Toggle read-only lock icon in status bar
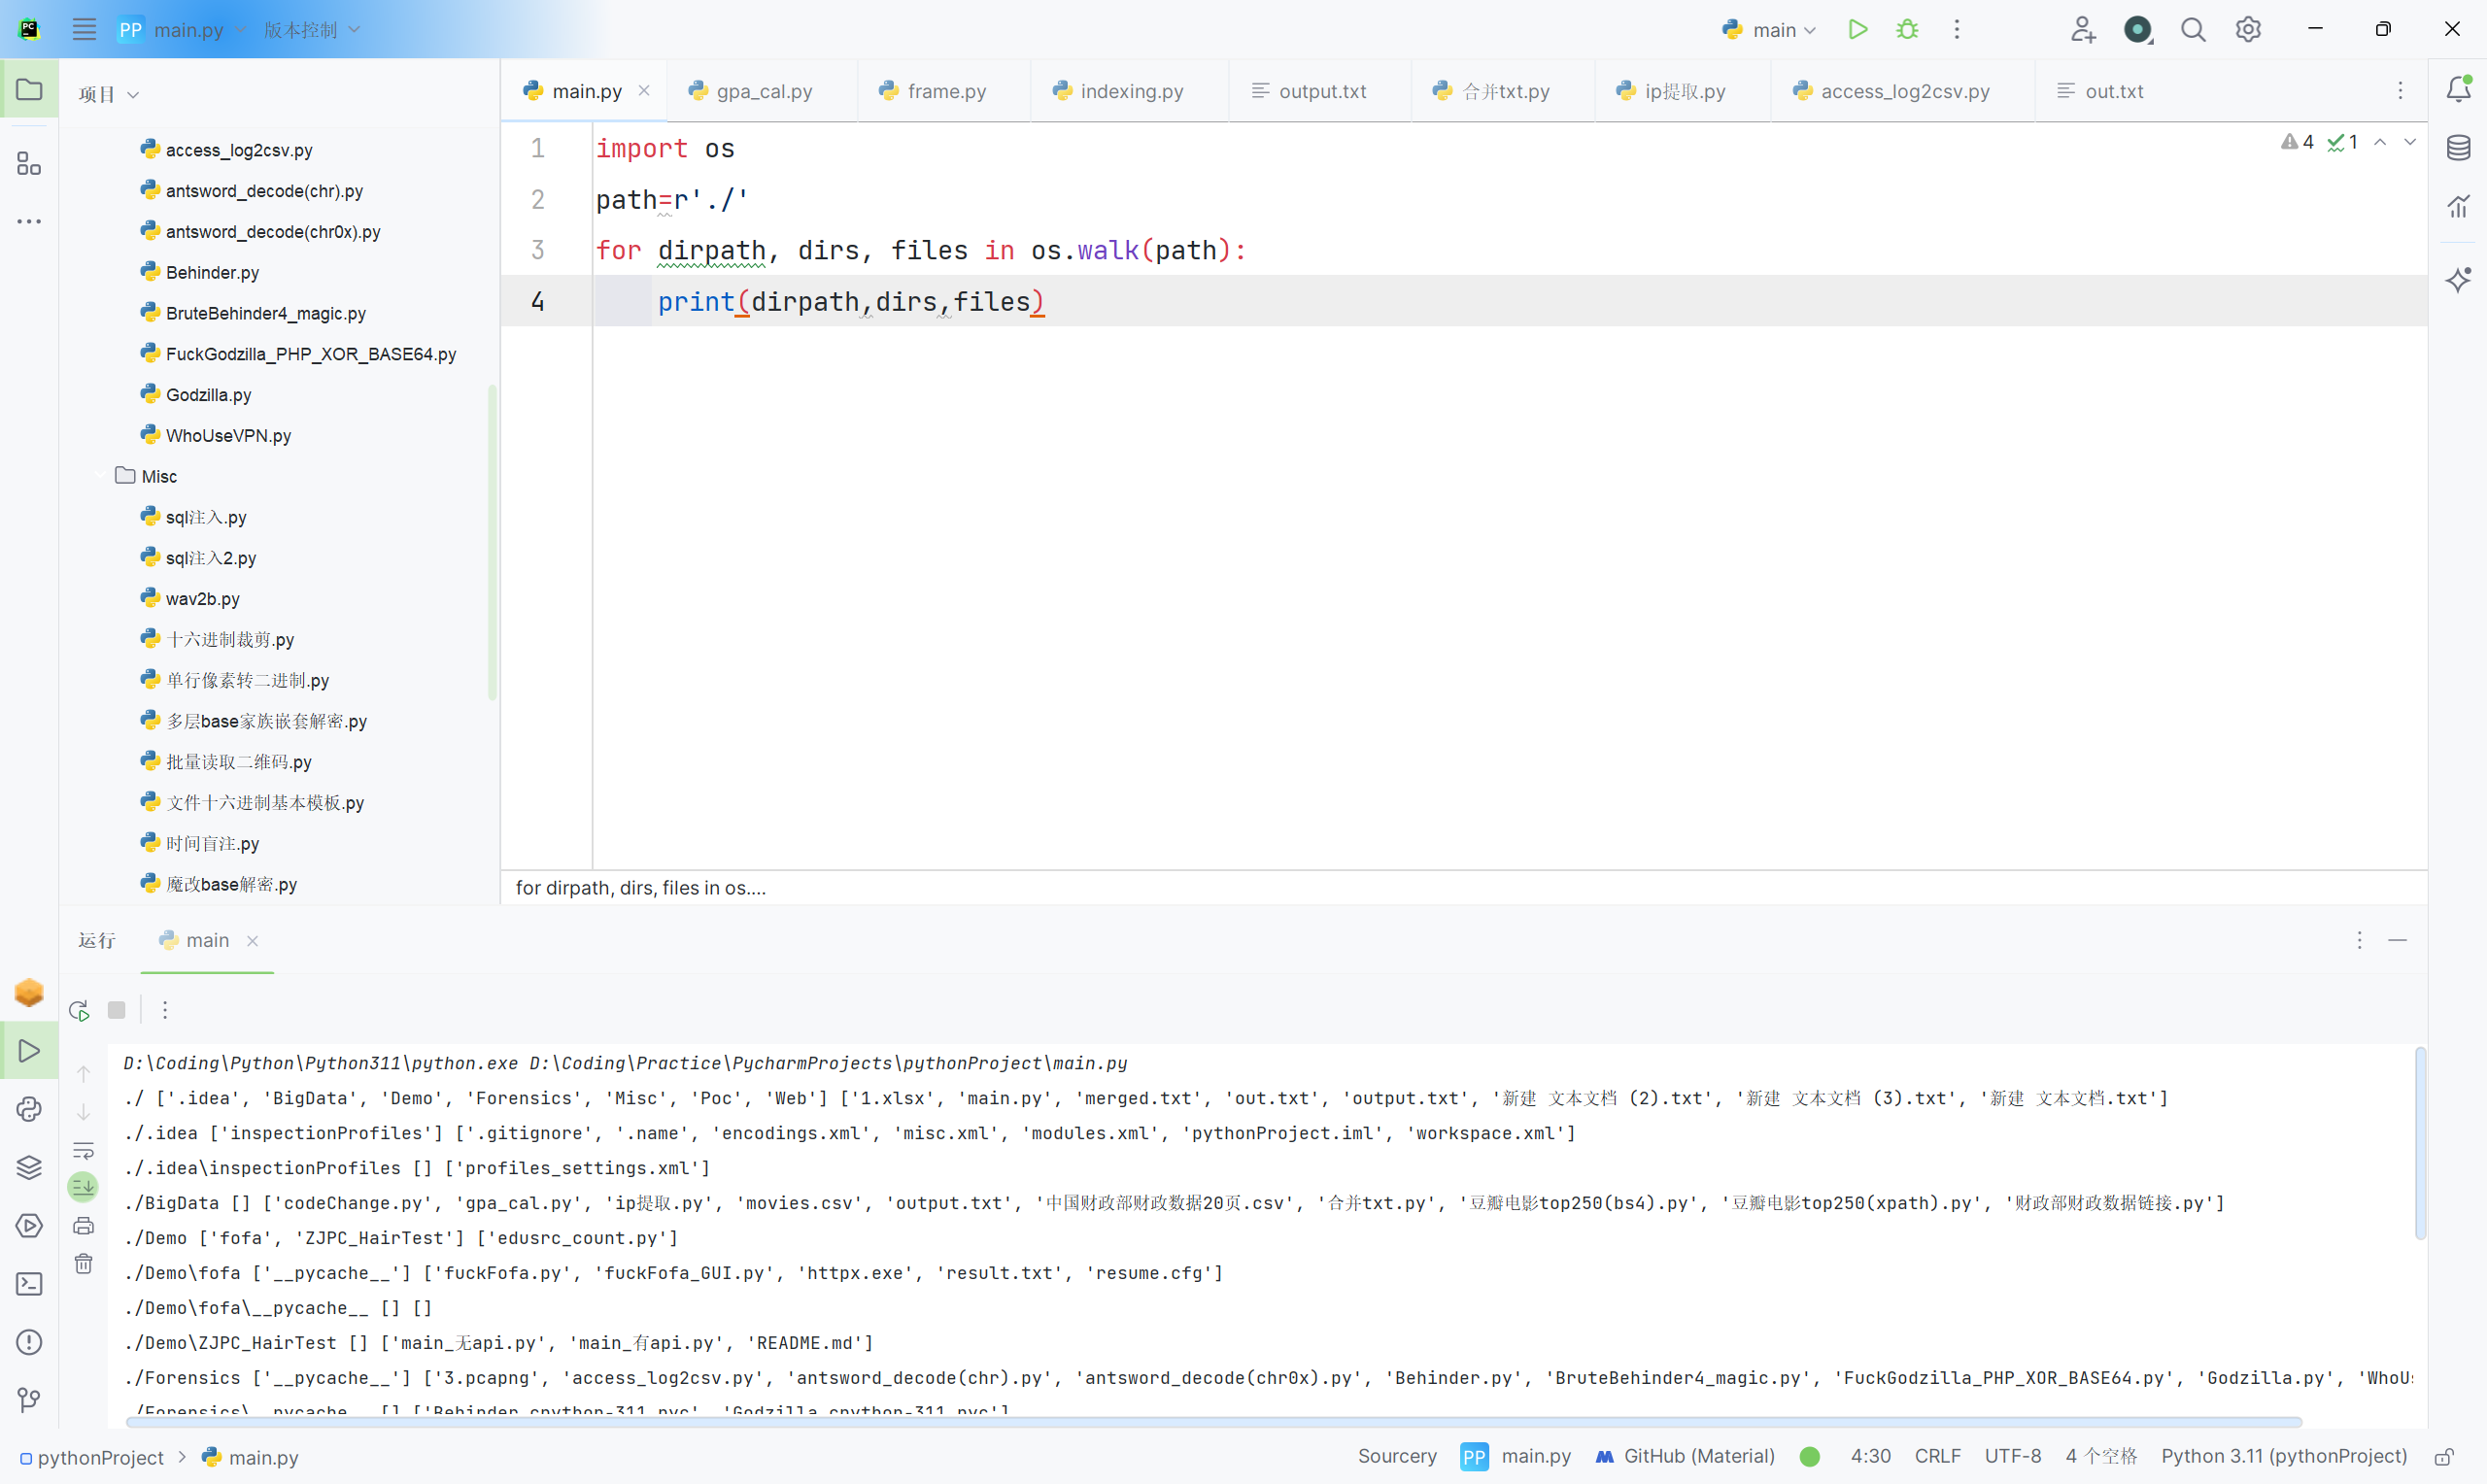2487x1484 pixels. [x=2444, y=1457]
